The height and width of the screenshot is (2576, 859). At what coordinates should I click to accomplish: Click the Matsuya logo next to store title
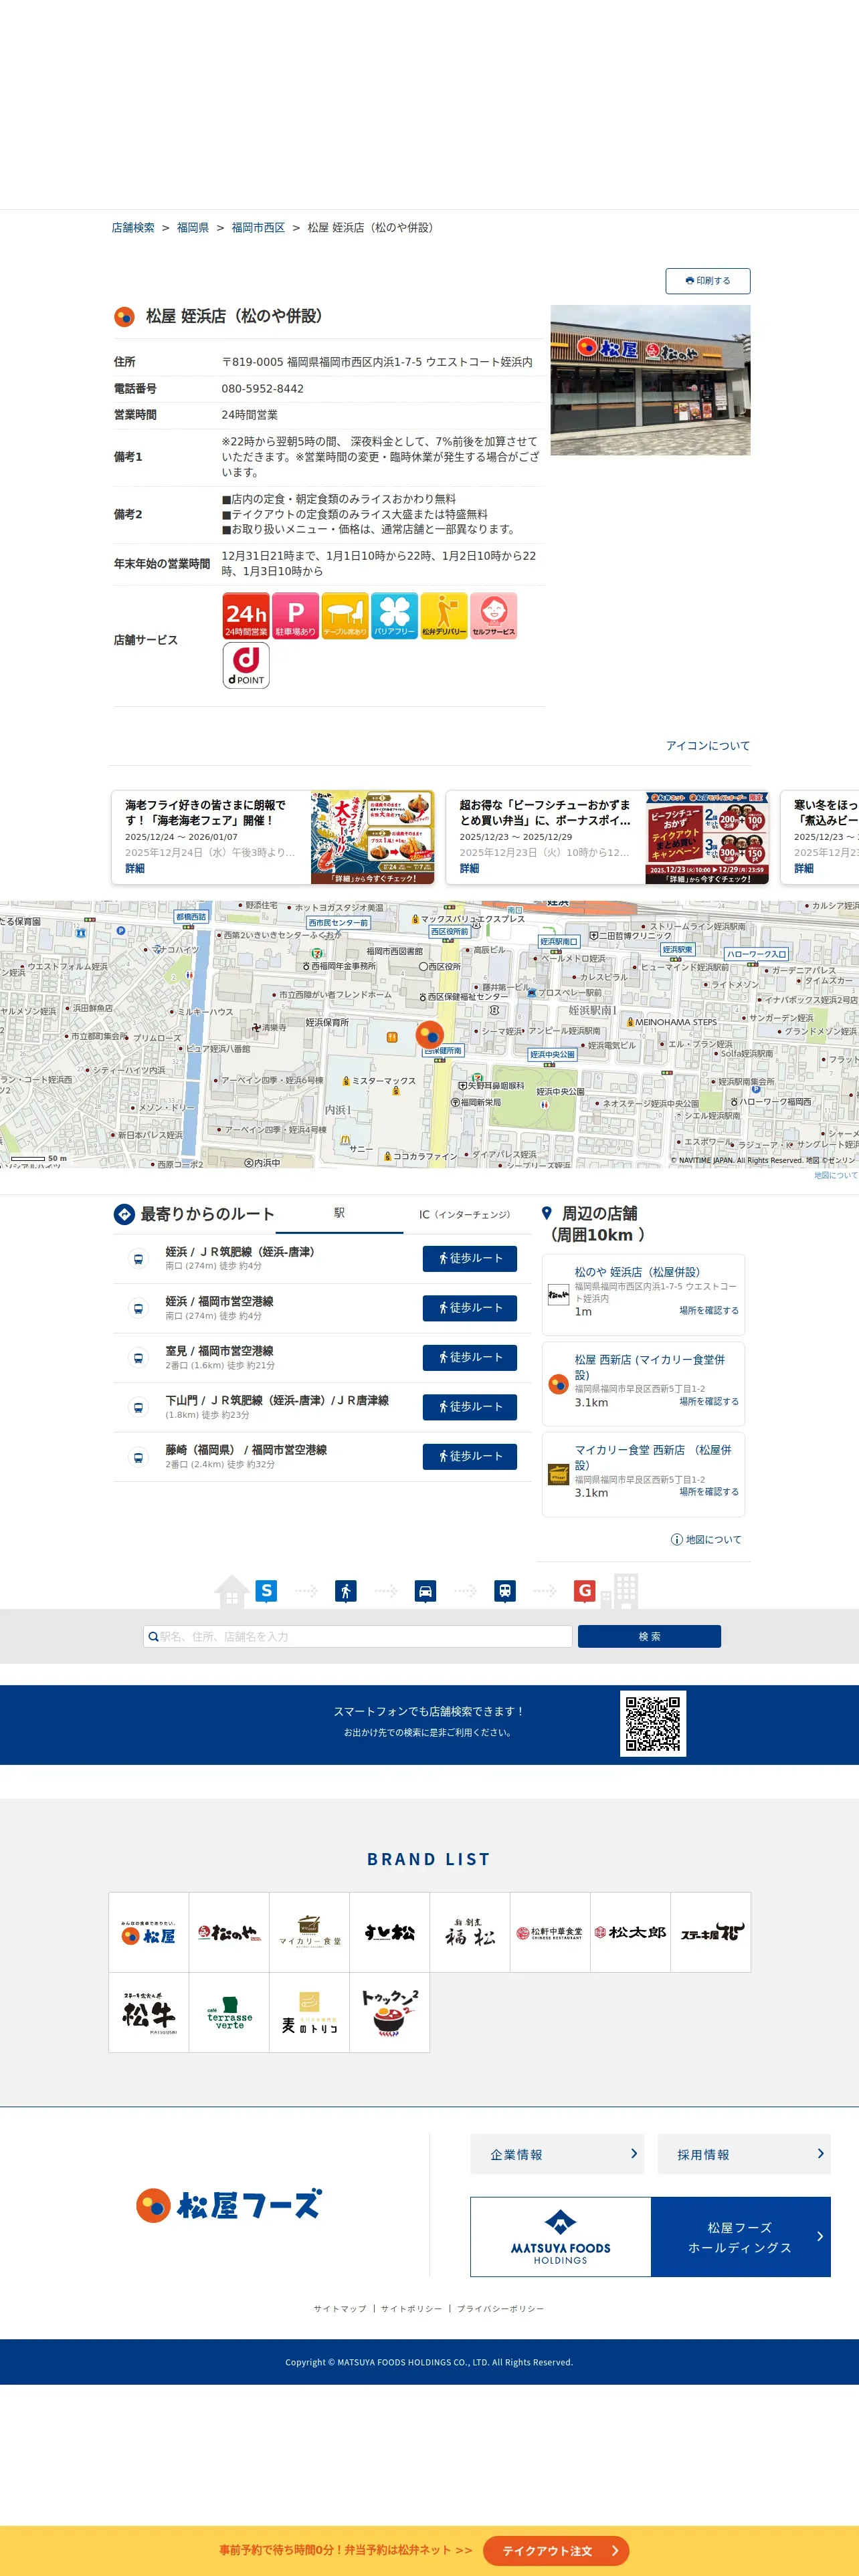[x=124, y=317]
